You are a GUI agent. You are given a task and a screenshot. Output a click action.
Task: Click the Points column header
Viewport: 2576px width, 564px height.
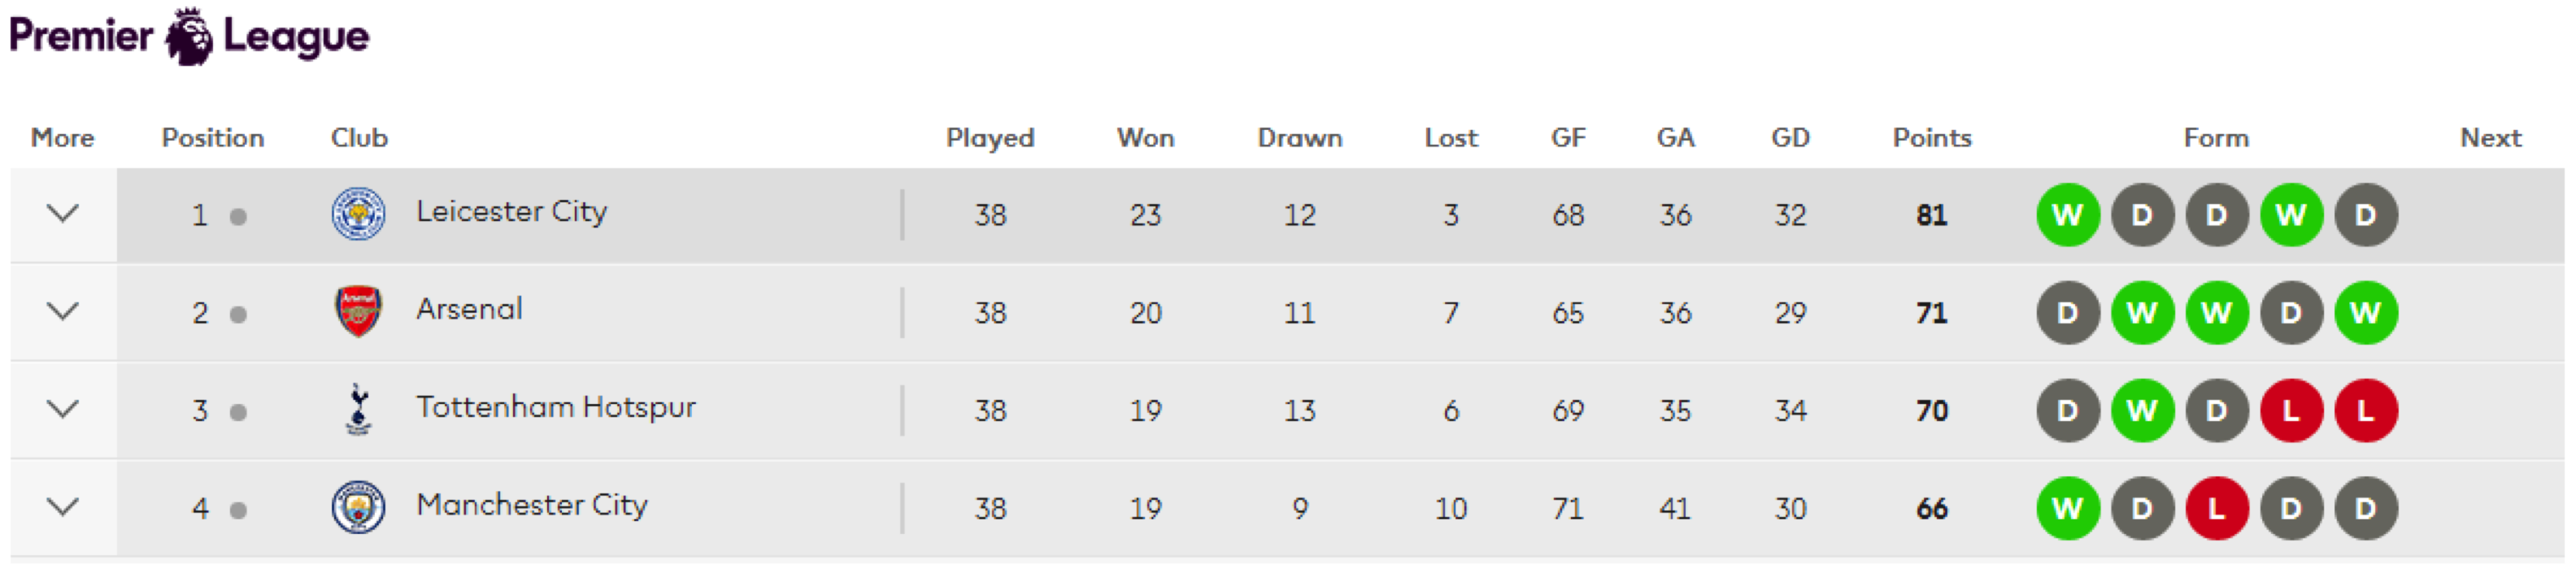pyautogui.click(x=1931, y=138)
